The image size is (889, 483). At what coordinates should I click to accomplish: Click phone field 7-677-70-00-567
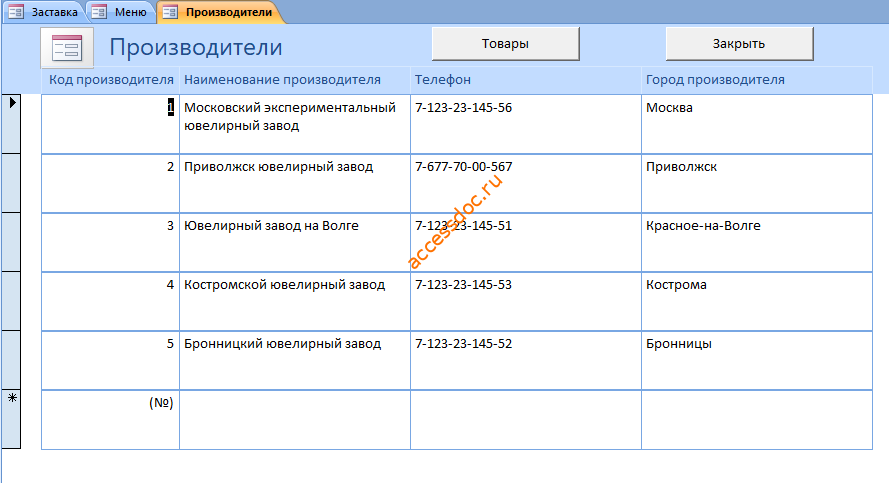coord(526,183)
